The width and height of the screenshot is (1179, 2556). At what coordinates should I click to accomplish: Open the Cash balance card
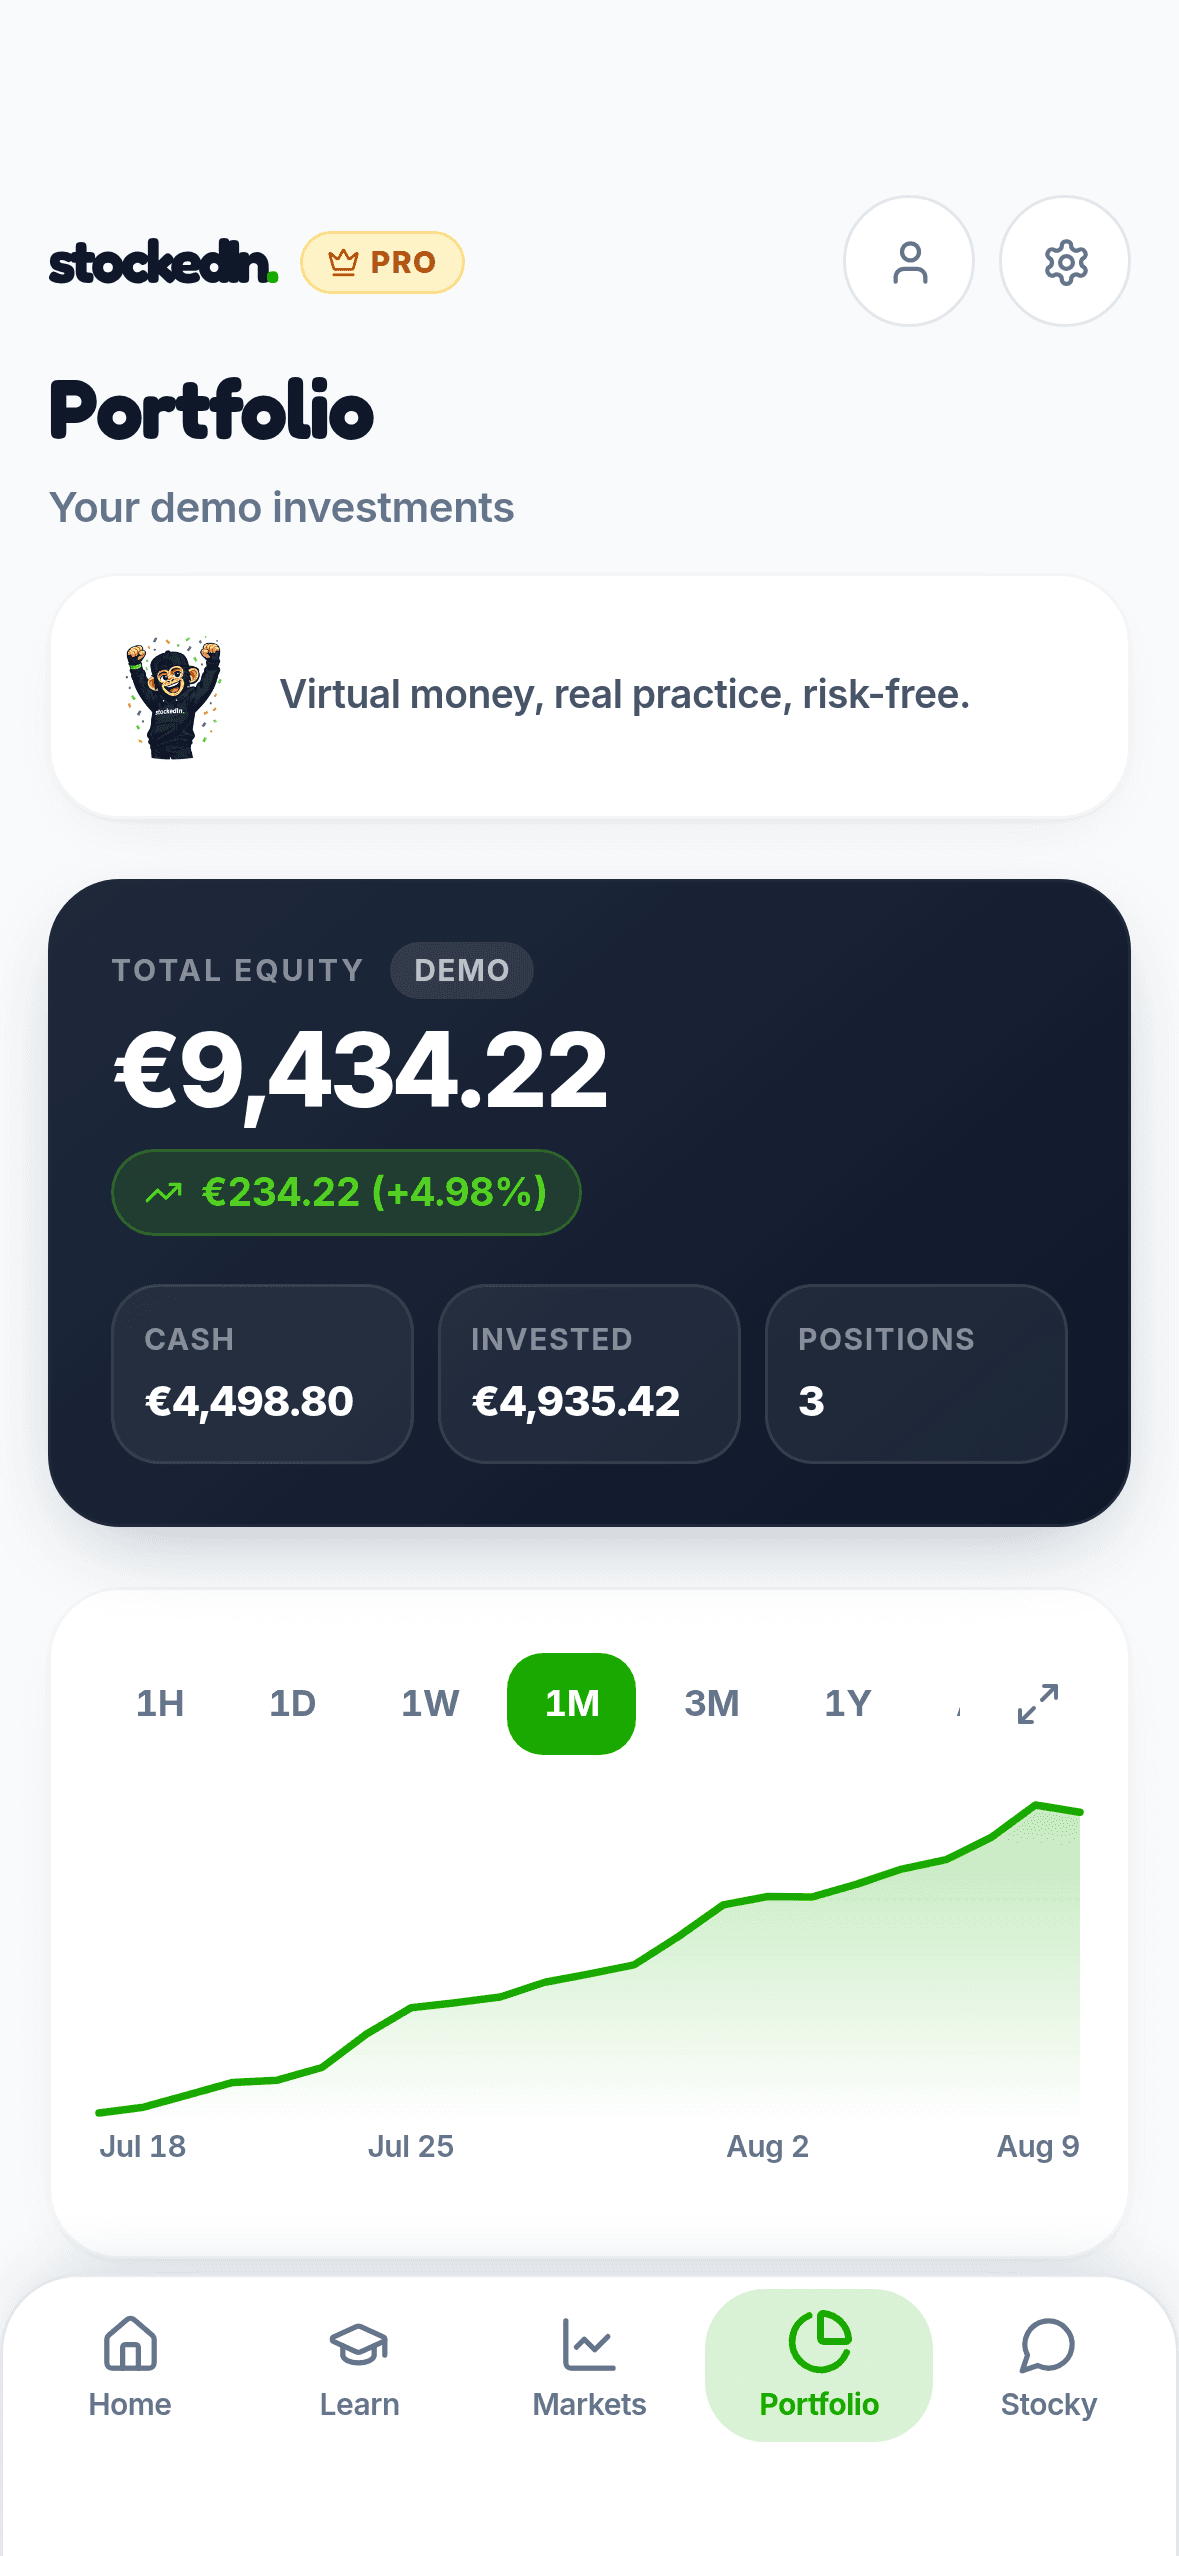[262, 1373]
